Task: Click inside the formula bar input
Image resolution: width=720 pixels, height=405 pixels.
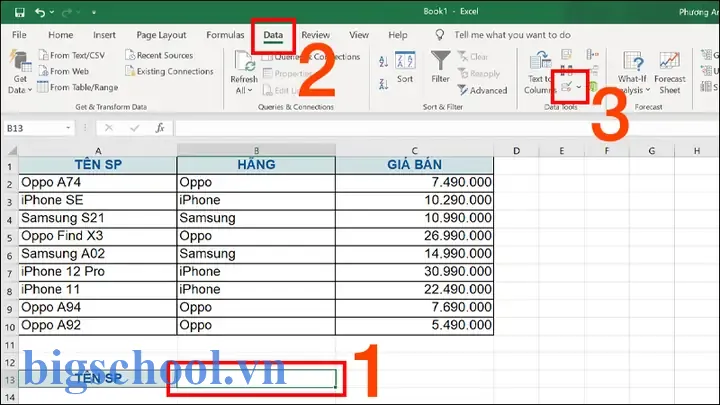Action: point(446,128)
